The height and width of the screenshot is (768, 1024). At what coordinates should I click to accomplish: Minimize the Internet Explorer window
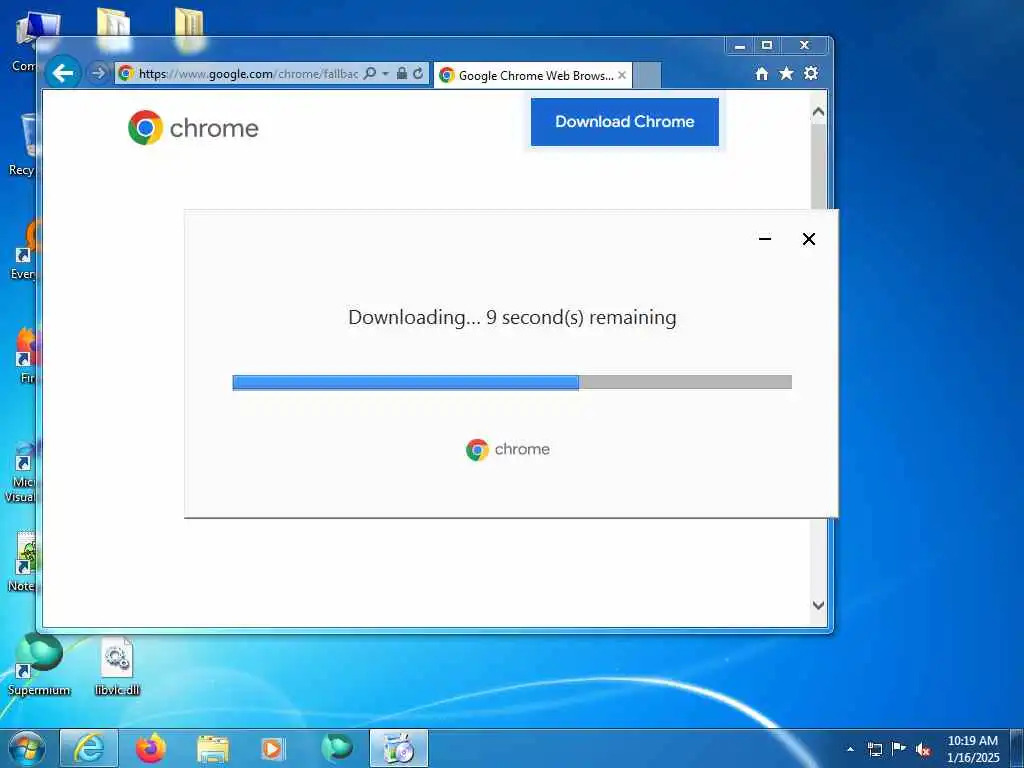[739, 46]
